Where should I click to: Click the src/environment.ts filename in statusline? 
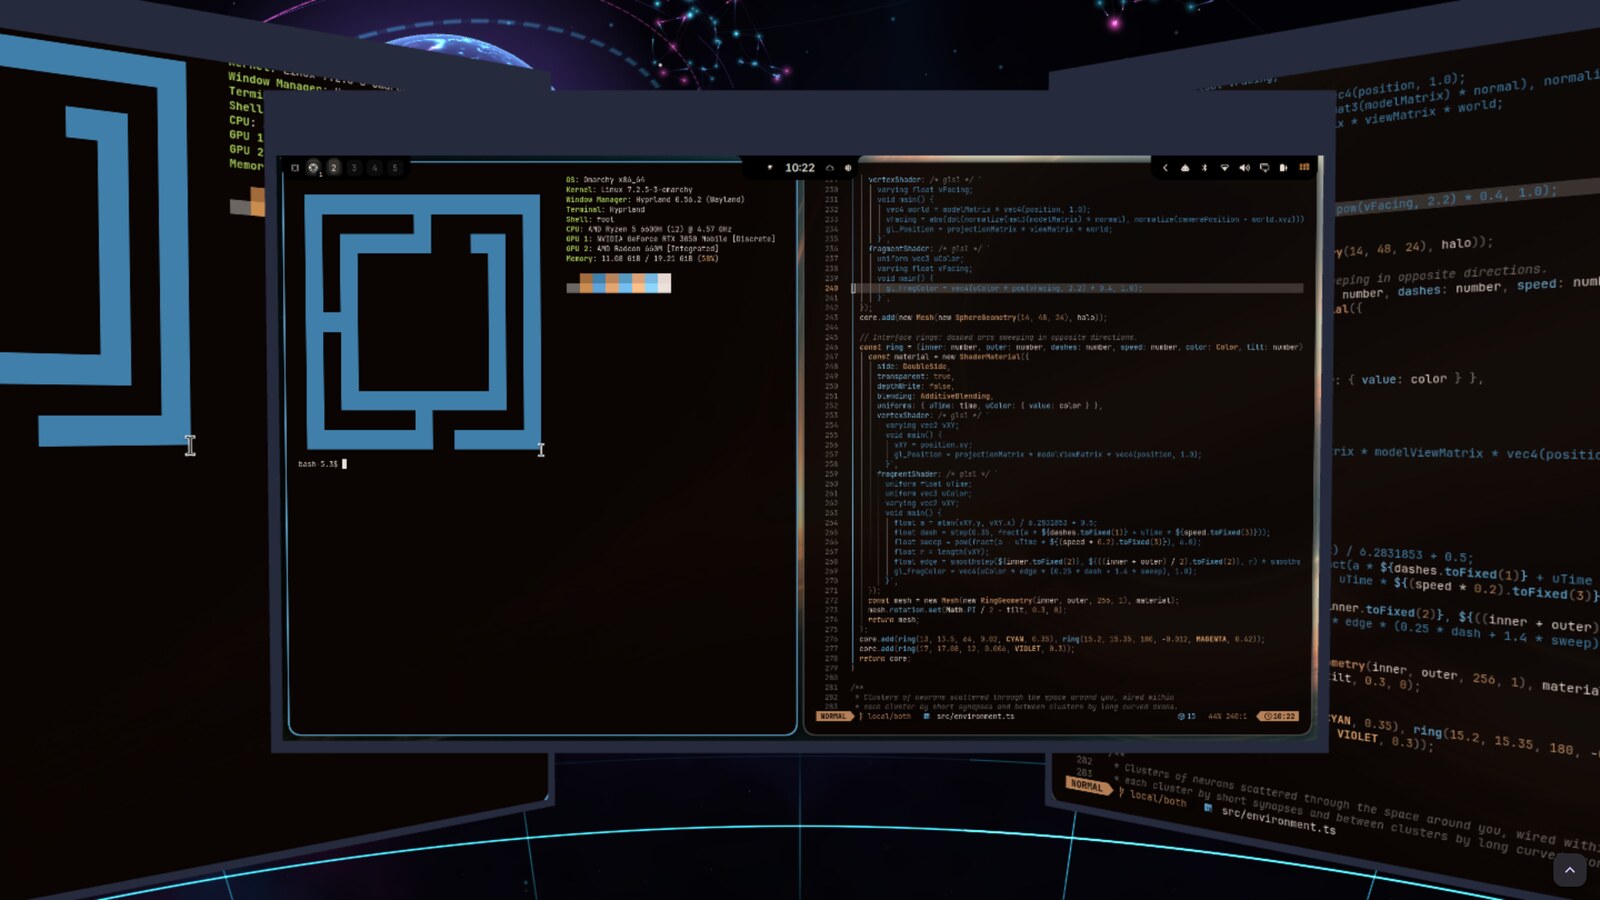tap(976, 716)
